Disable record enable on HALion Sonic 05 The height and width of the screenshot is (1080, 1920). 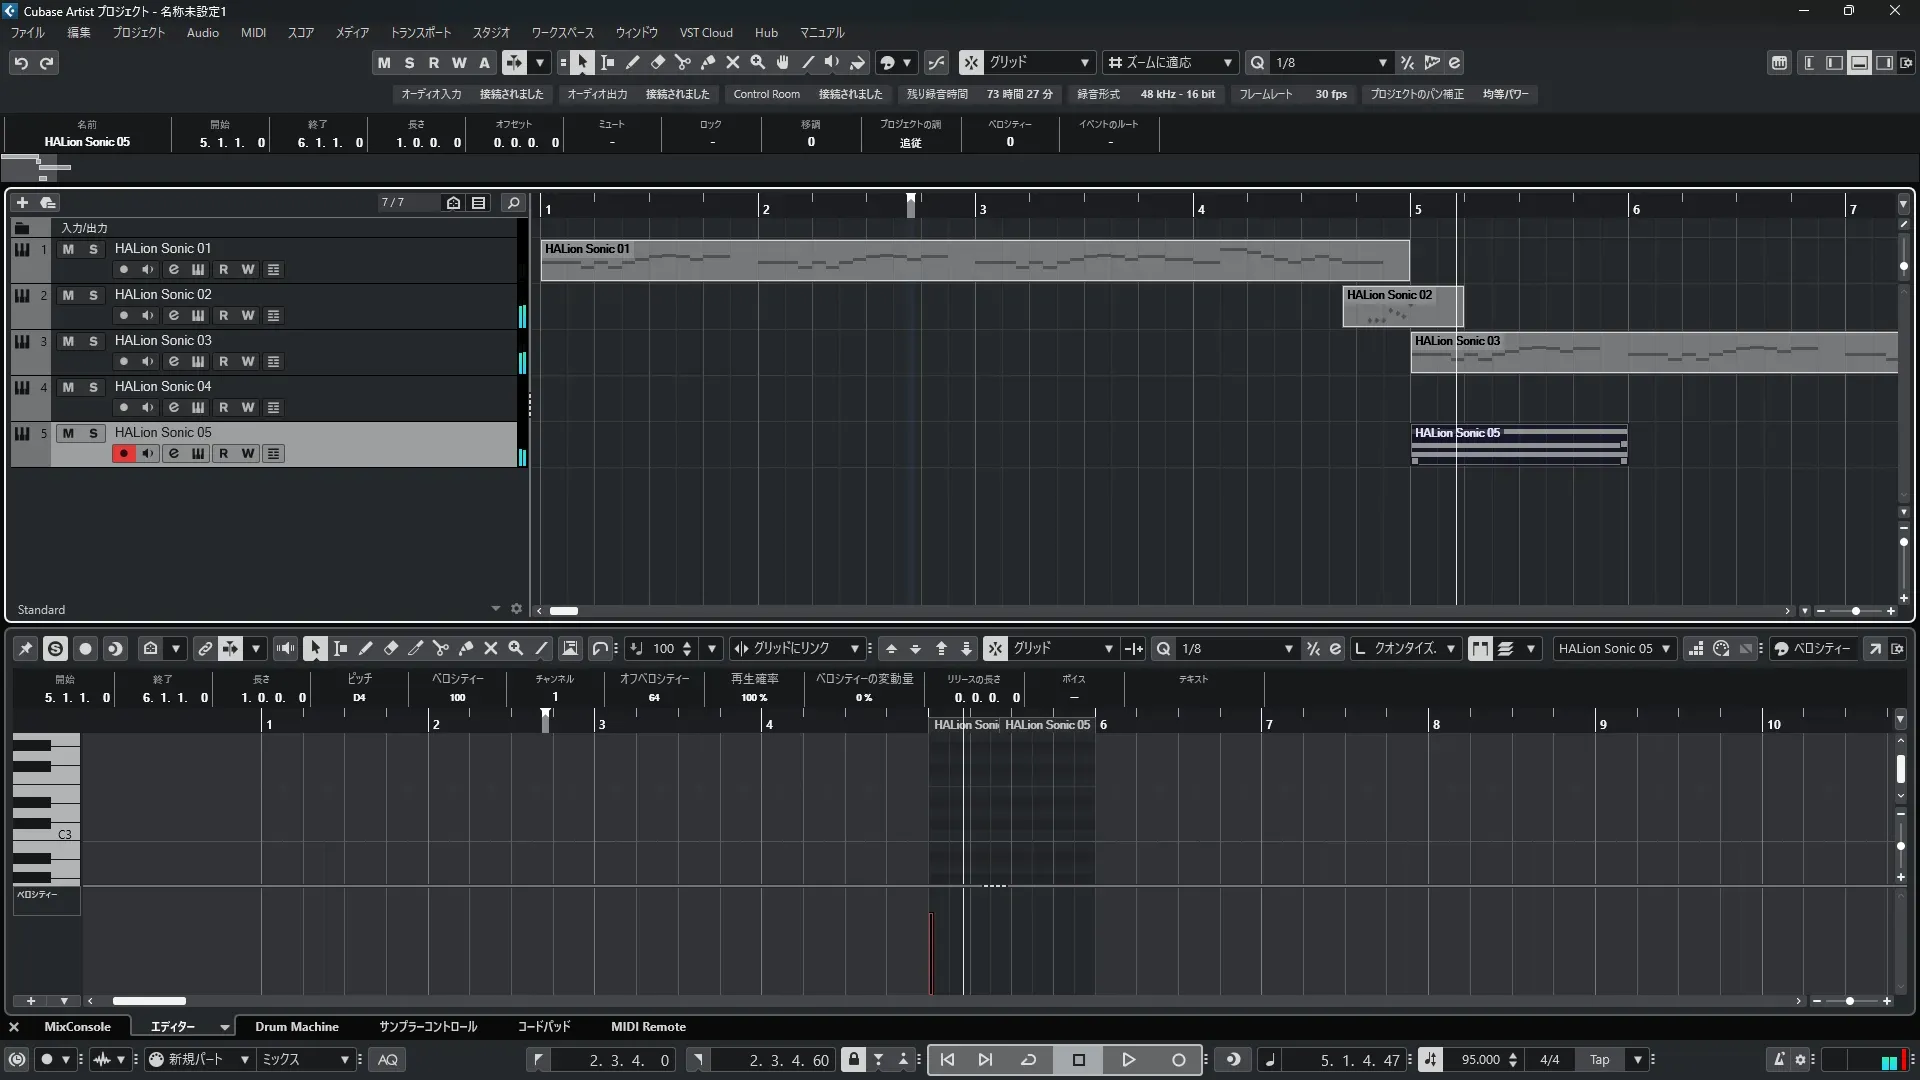[x=124, y=454]
